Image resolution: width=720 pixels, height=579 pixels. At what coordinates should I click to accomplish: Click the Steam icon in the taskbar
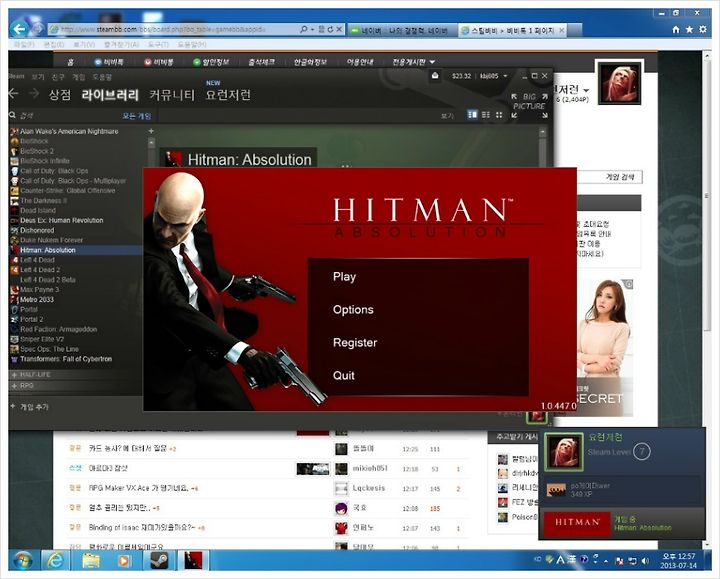coord(159,561)
